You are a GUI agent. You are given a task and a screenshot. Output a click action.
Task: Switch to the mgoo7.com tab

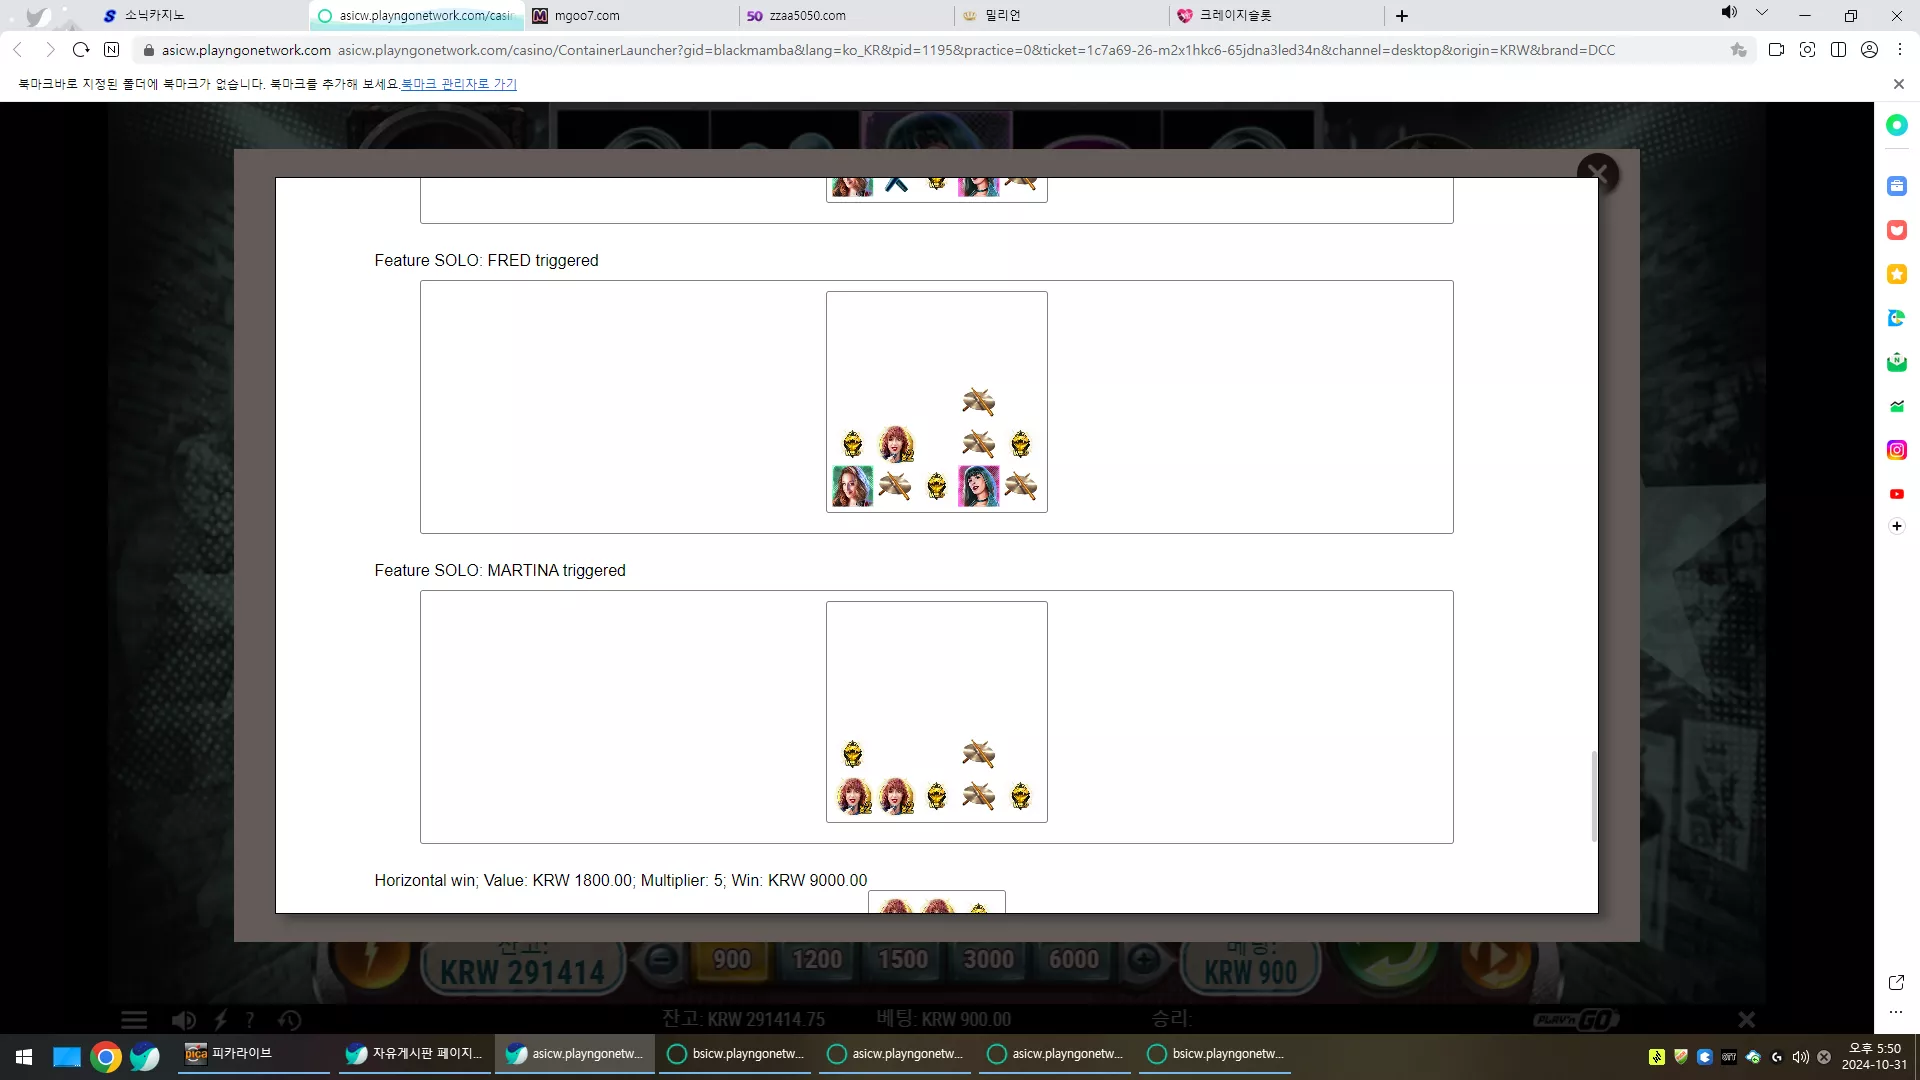(x=632, y=16)
